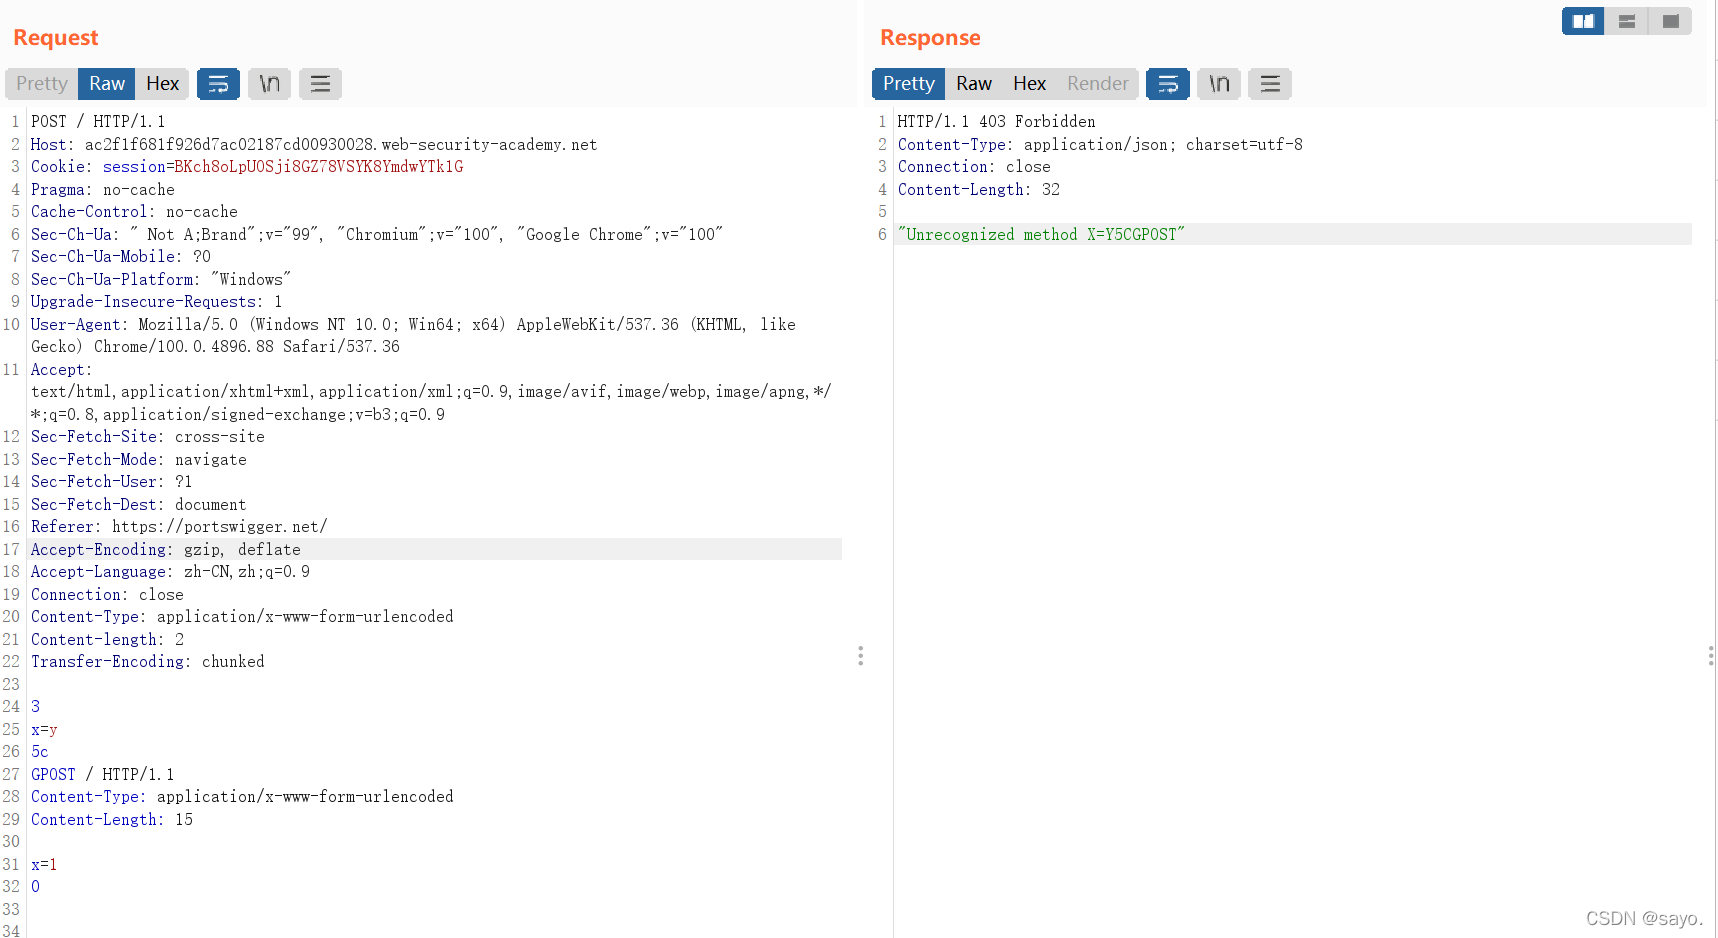Click the response 'Content-Length: 32' line
Viewport: 1718px width, 938px height.
[x=979, y=190]
